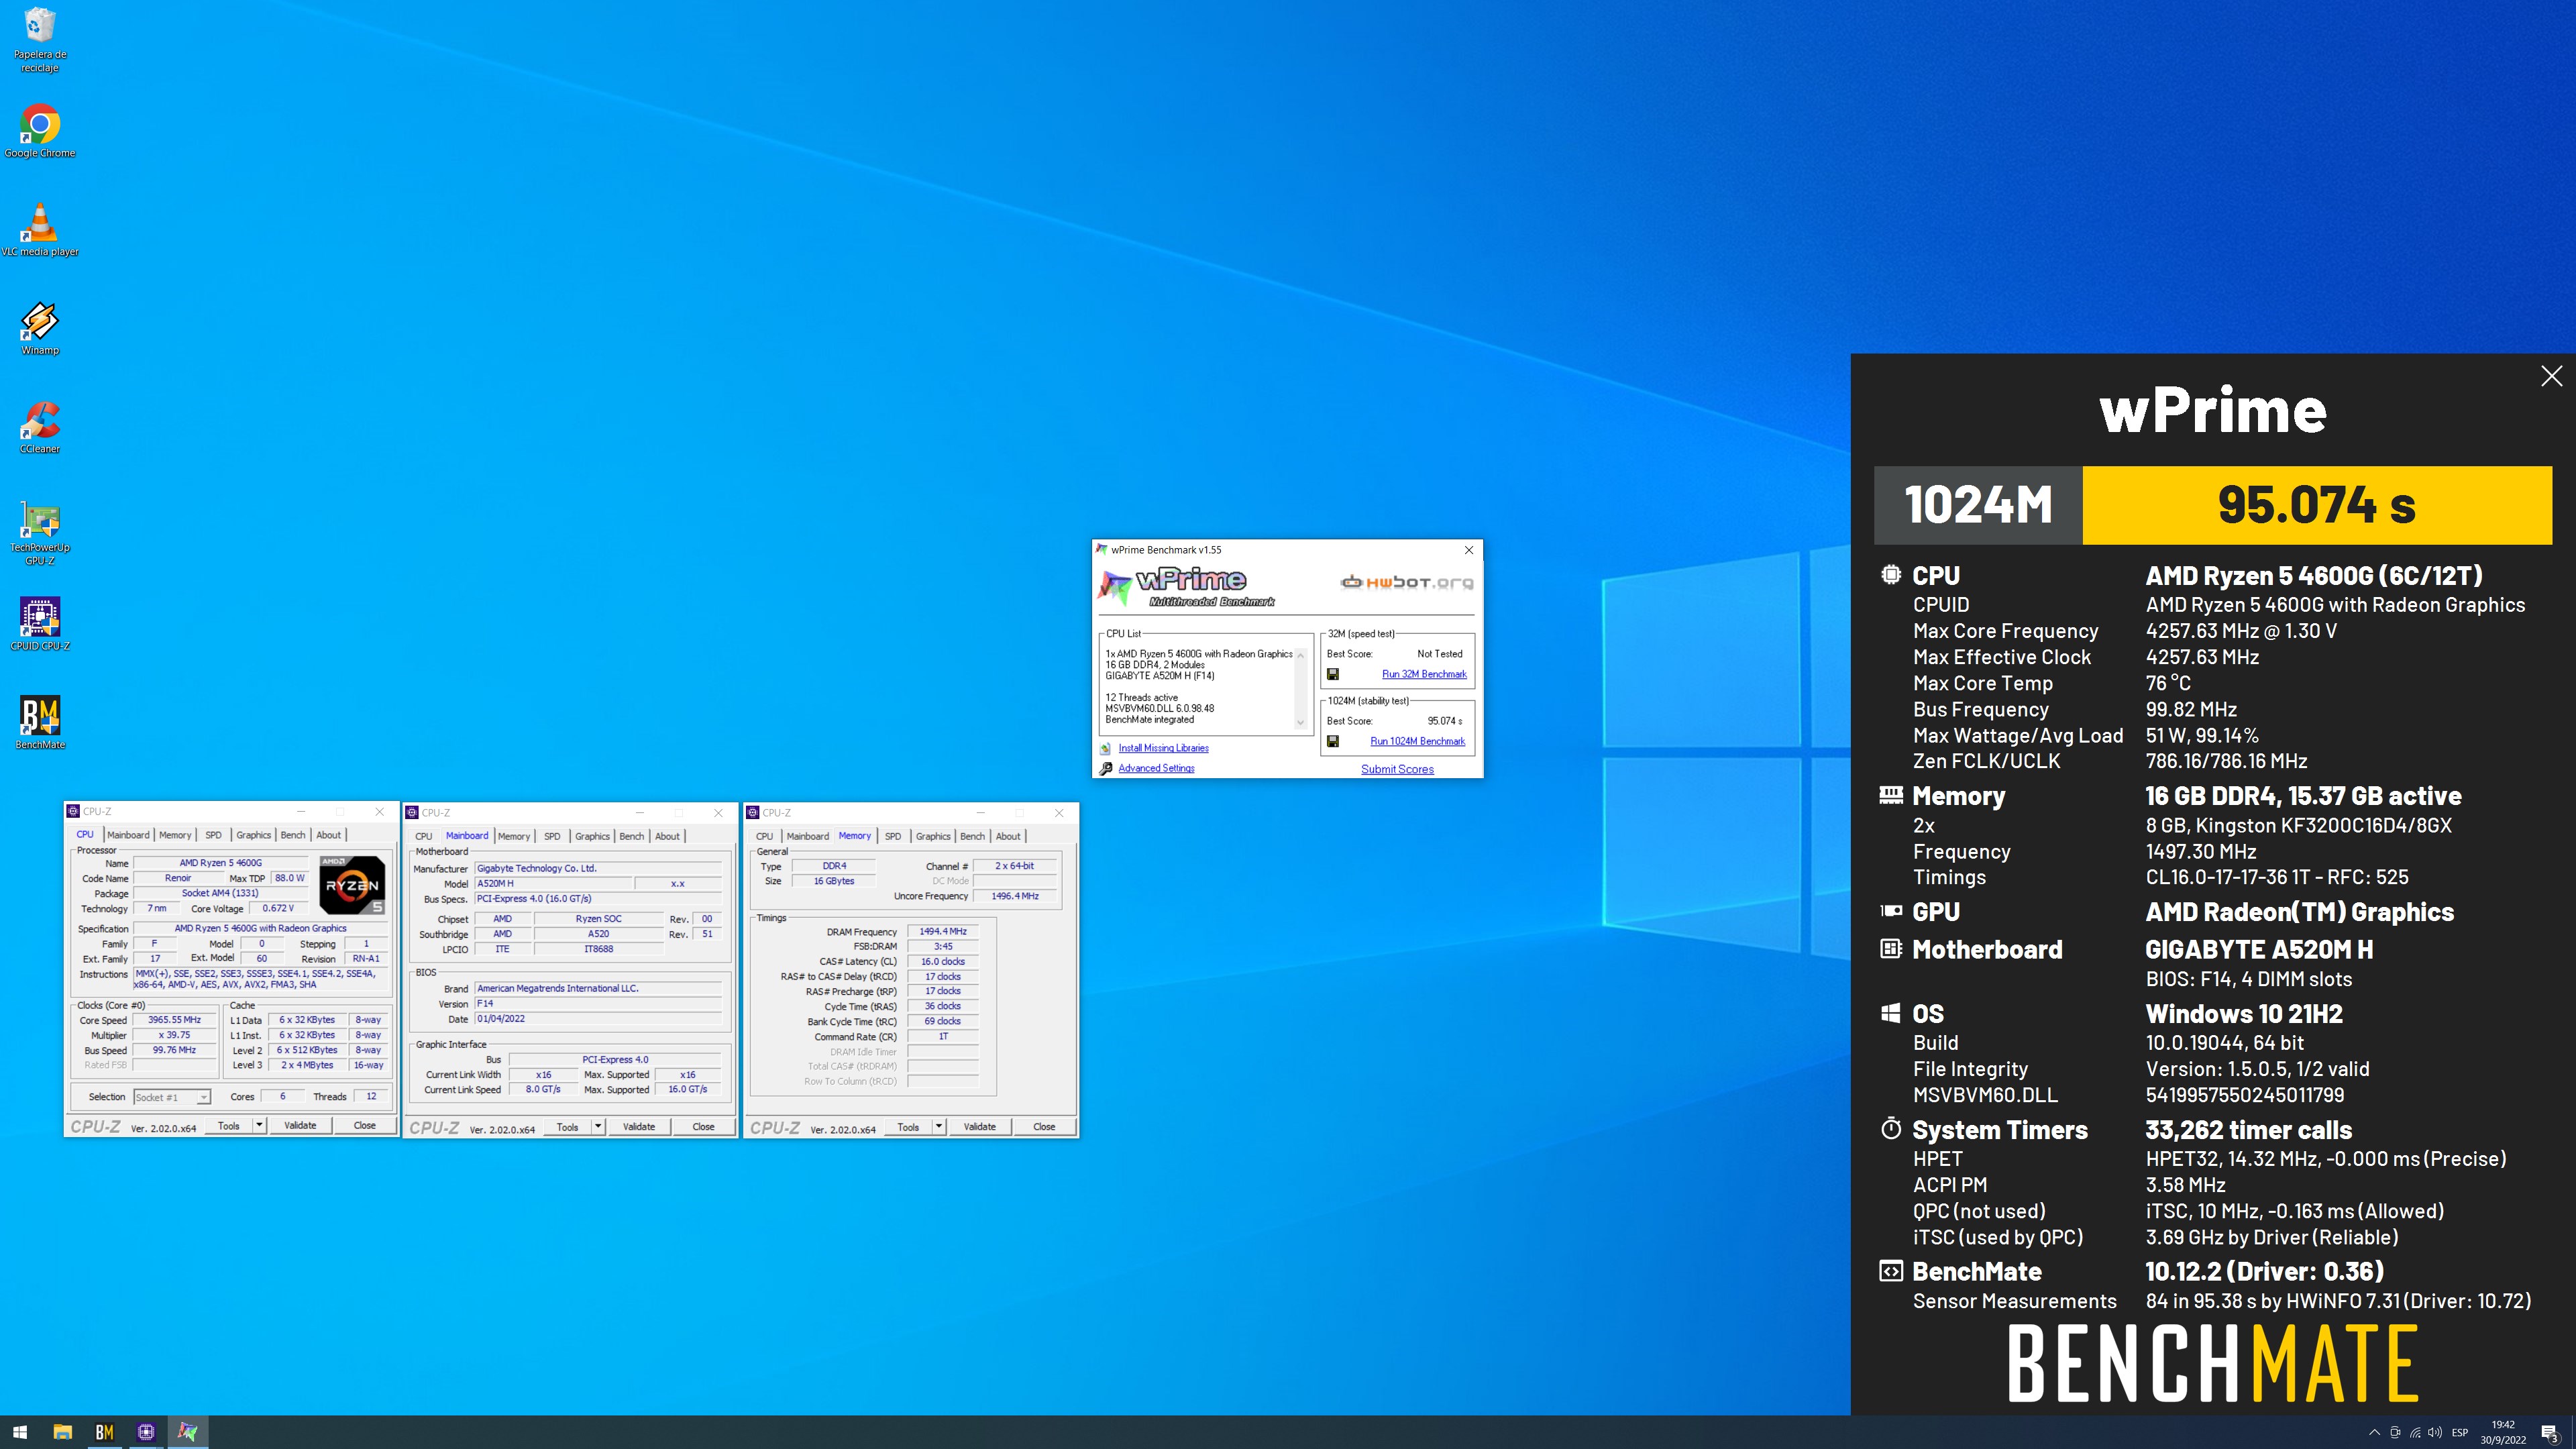This screenshot has width=2576, height=1449.
Task: Click the 33,262 timer calls entry
Action: click(x=2248, y=1130)
